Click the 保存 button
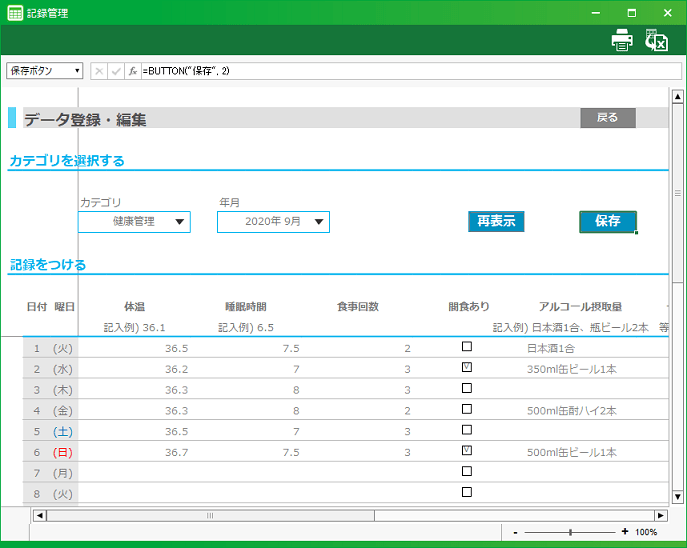The height and width of the screenshot is (548, 687). tap(608, 221)
